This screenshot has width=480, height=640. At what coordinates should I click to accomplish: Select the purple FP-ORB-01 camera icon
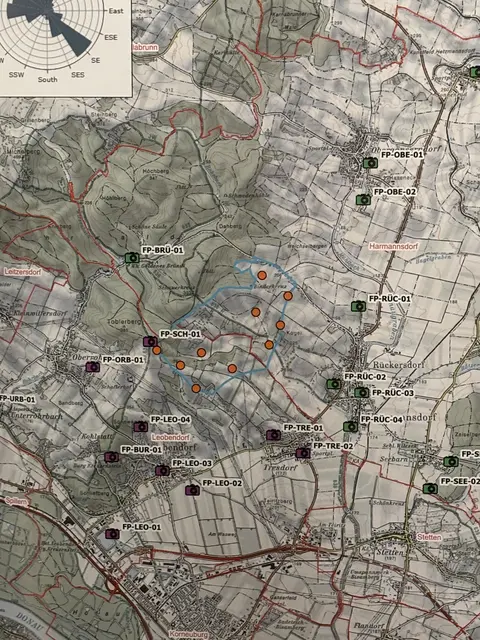click(93, 367)
